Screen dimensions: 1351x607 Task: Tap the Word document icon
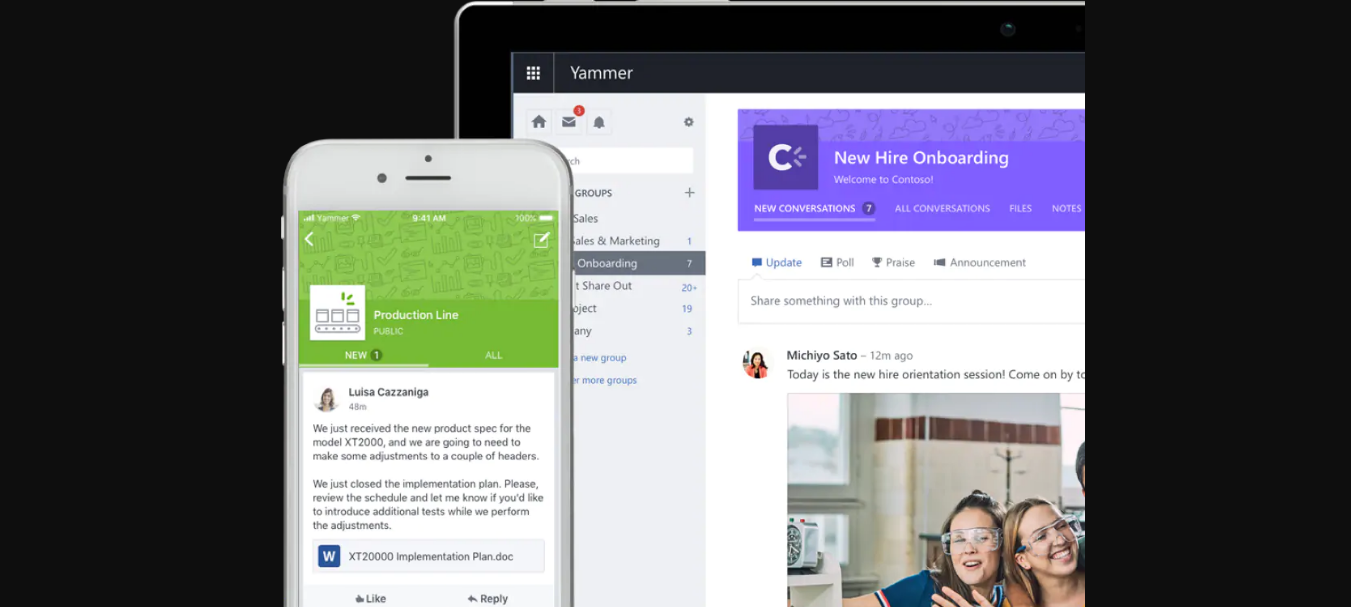(x=329, y=556)
